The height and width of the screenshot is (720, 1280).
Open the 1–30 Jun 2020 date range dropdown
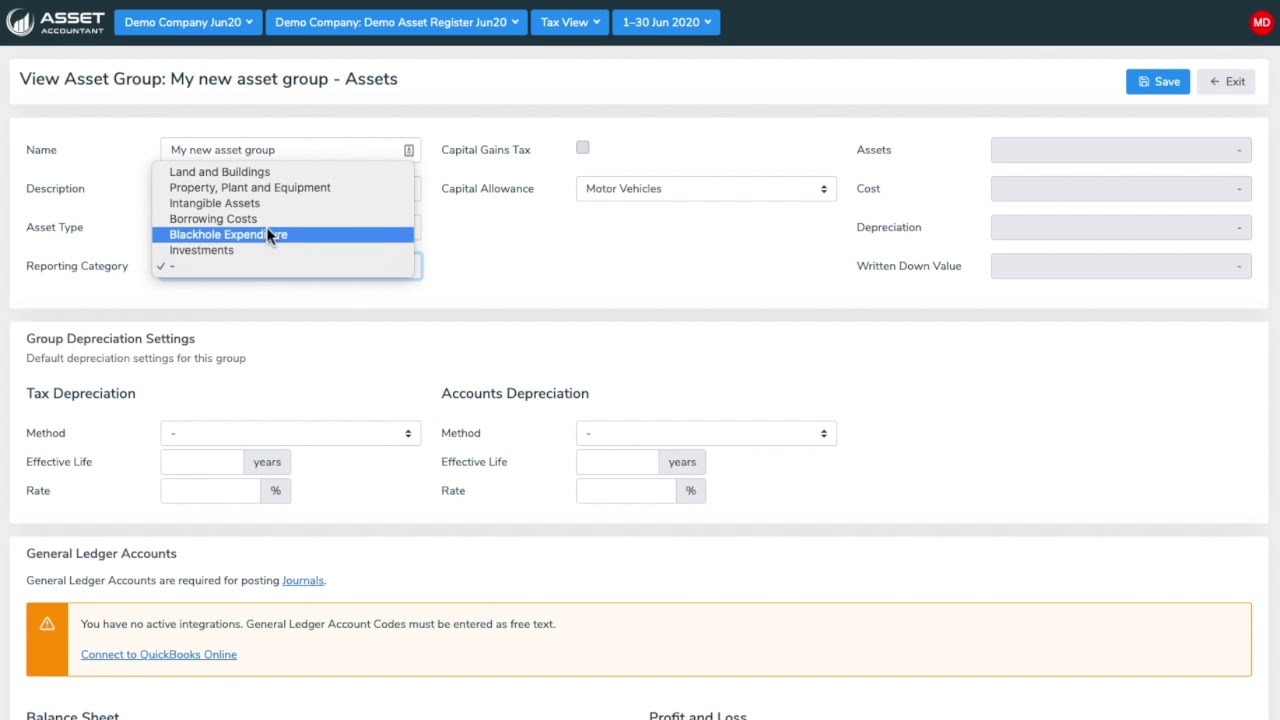point(666,22)
